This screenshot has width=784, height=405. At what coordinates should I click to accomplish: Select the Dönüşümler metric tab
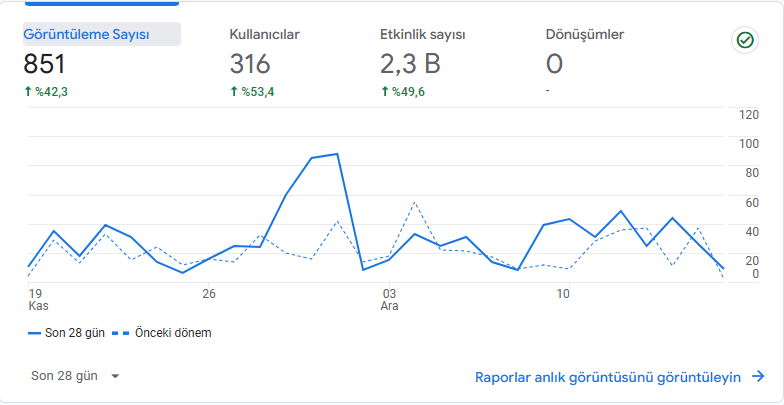coord(585,34)
